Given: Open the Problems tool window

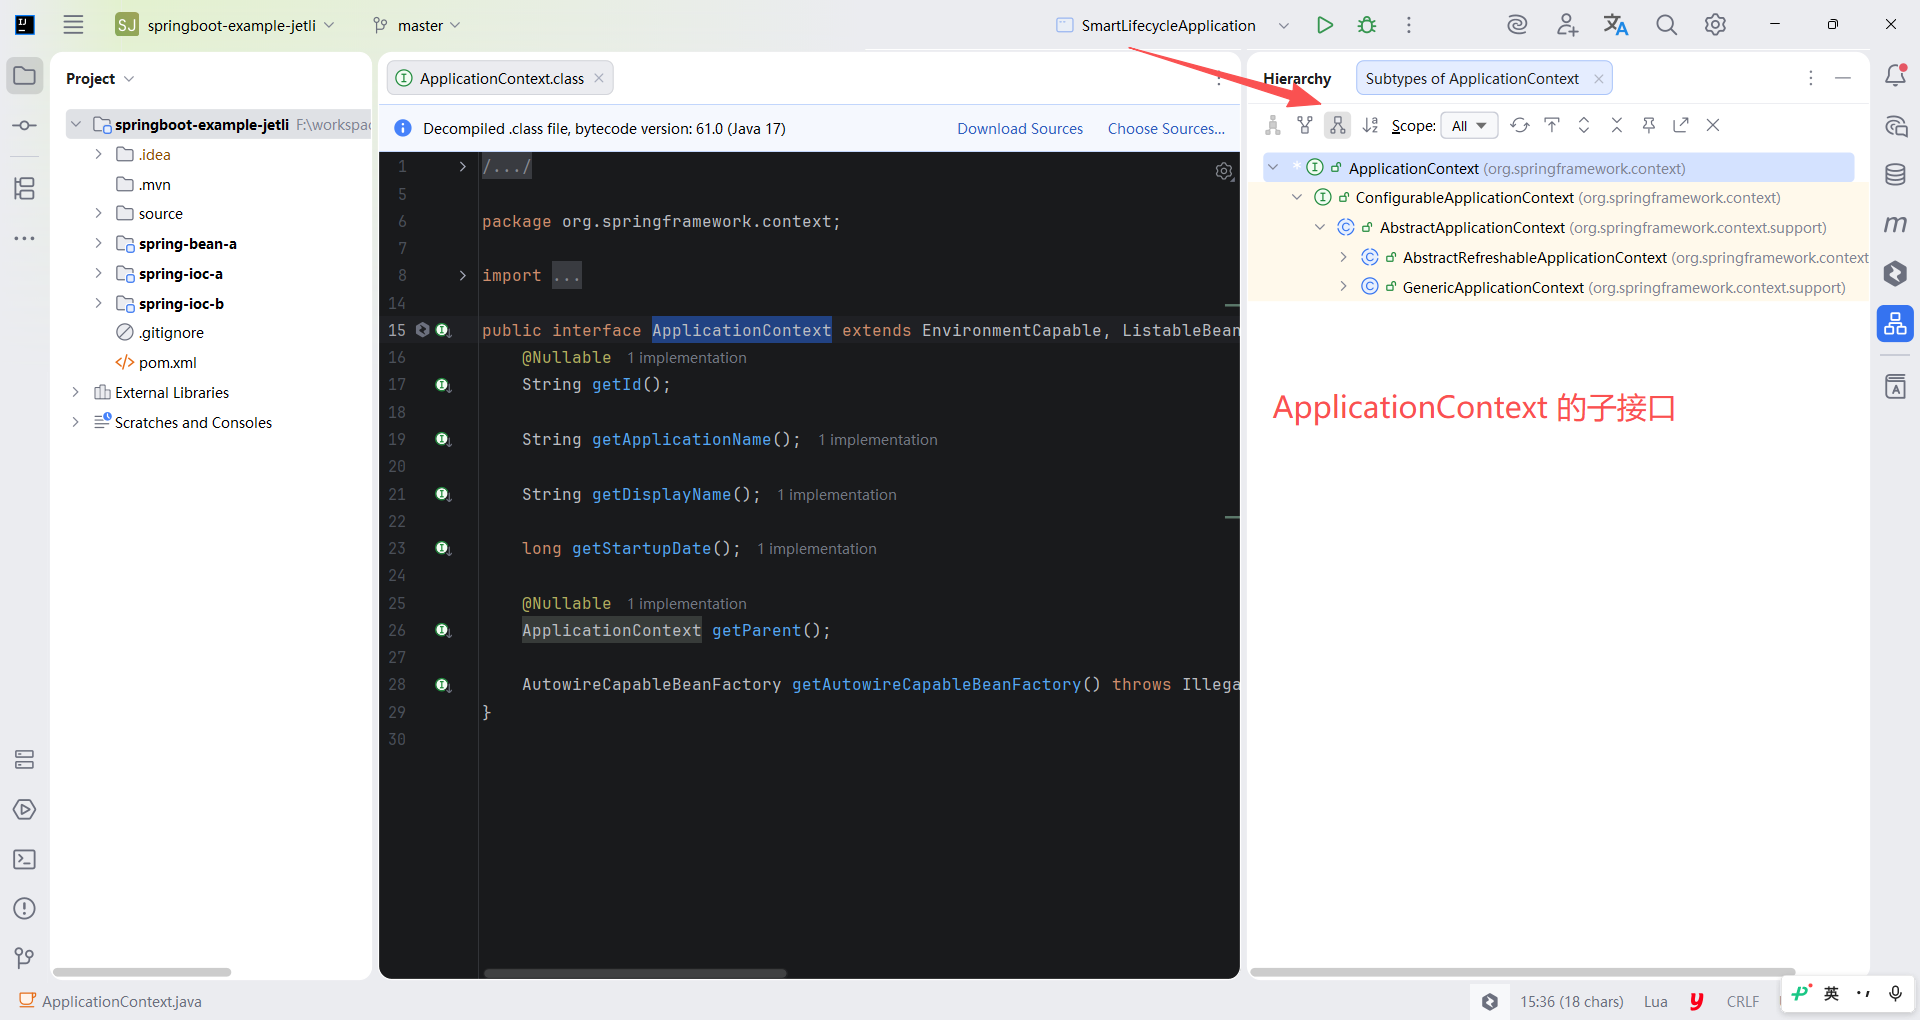Looking at the screenshot, I should tap(25, 908).
